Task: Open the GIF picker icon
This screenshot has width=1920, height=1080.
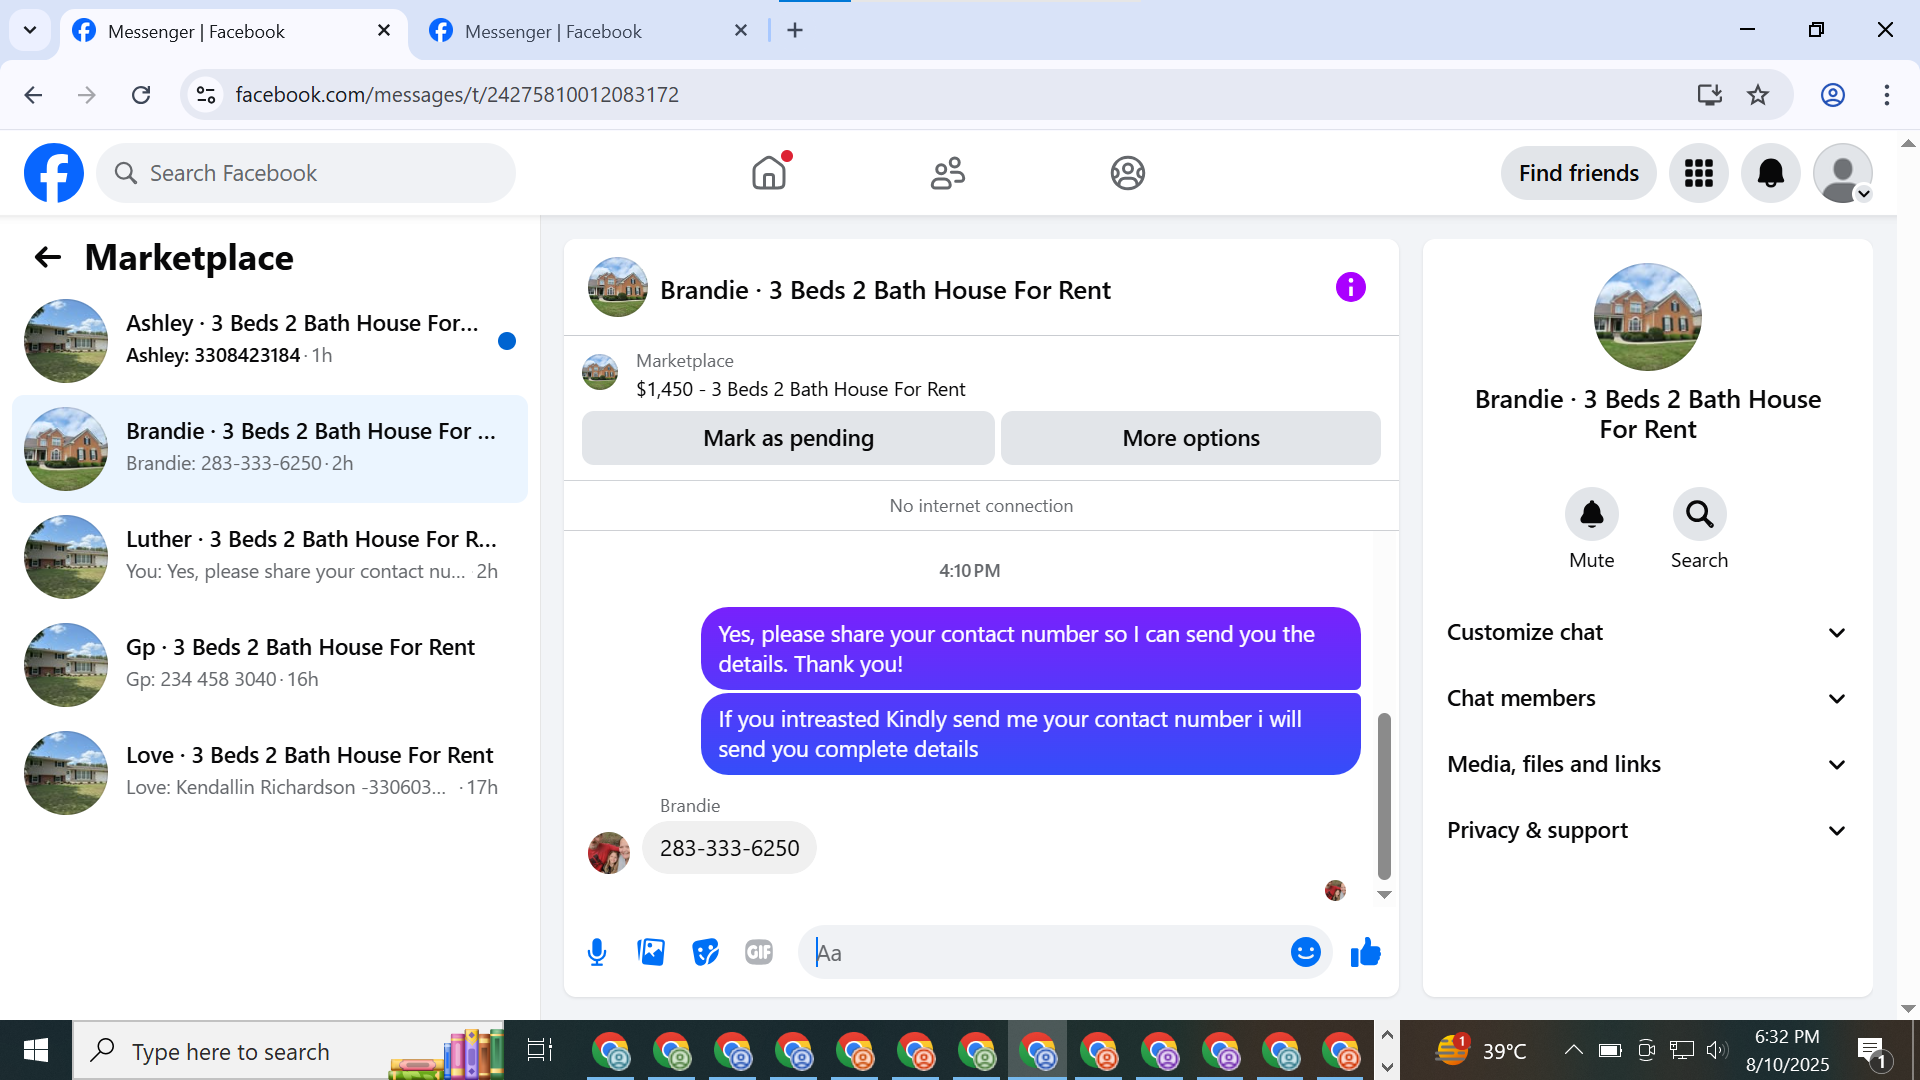Action: (759, 953)
